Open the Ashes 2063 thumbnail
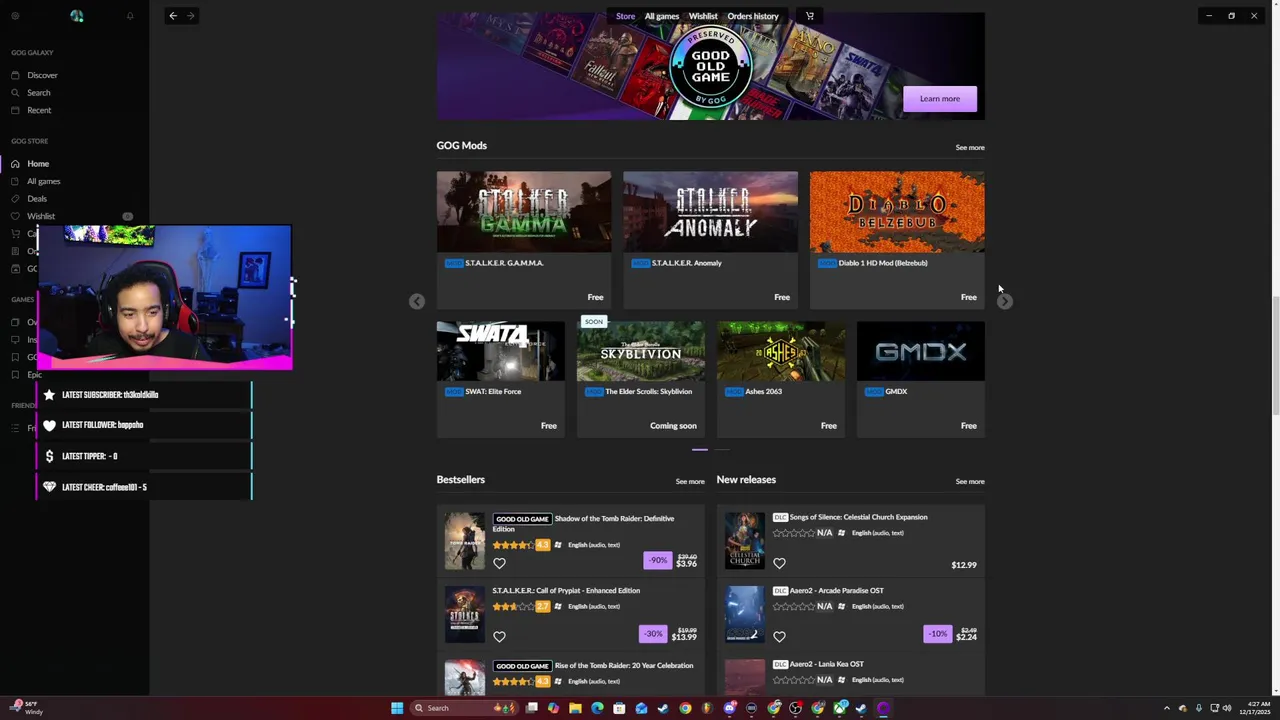1280x720 pixels. [781, 351]
